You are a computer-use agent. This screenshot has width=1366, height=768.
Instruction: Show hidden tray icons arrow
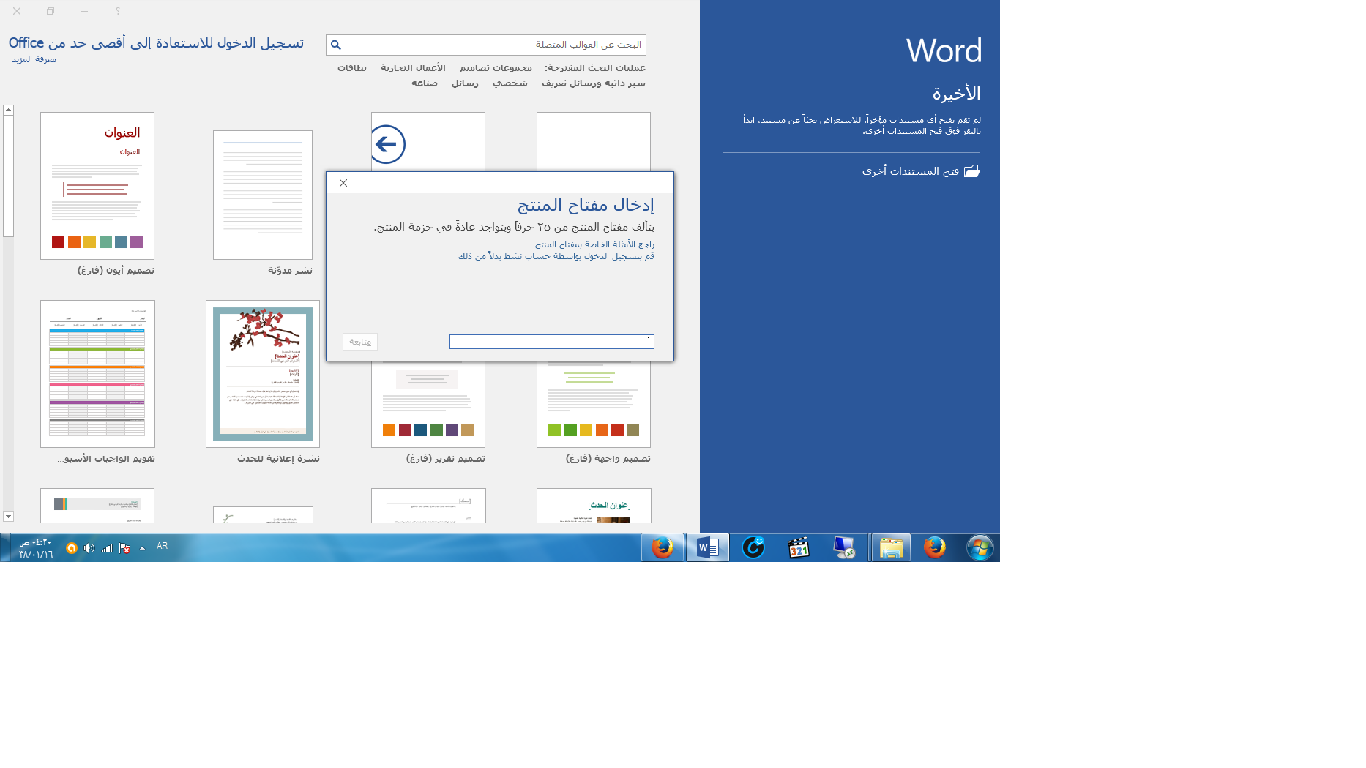142,548
